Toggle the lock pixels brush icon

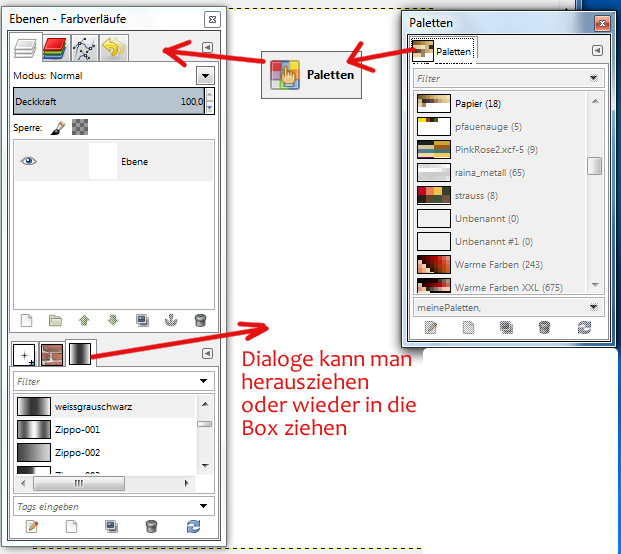coord(58,128)
